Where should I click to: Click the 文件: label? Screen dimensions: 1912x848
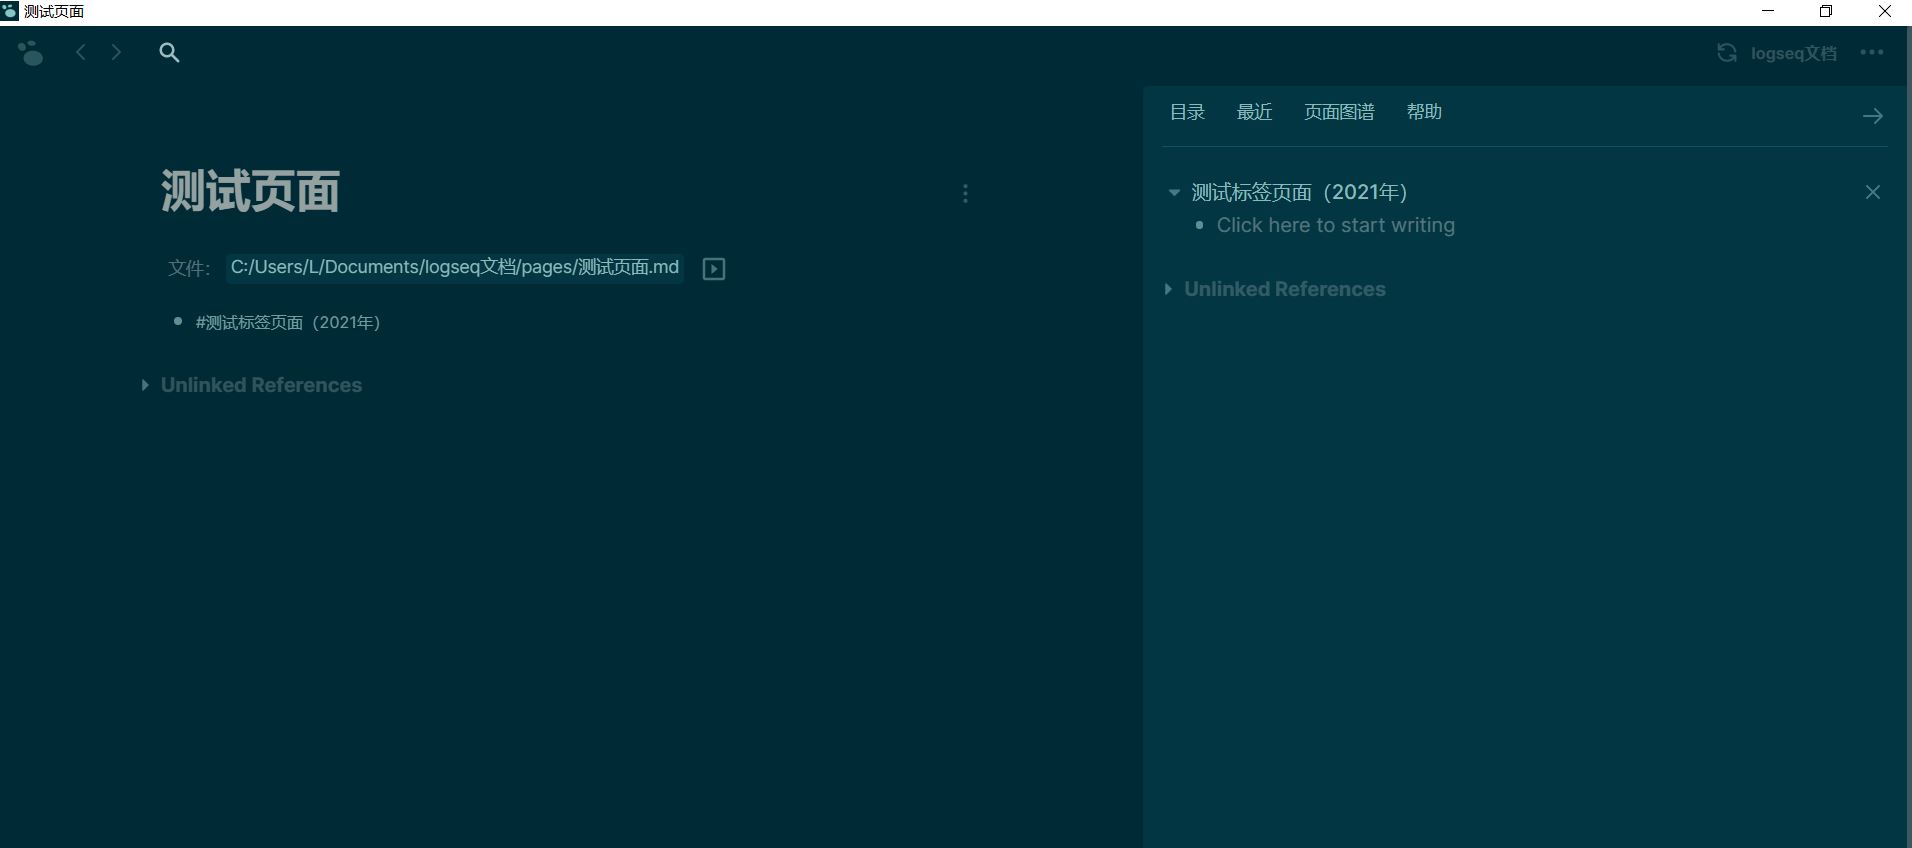[x=189, y=268]
